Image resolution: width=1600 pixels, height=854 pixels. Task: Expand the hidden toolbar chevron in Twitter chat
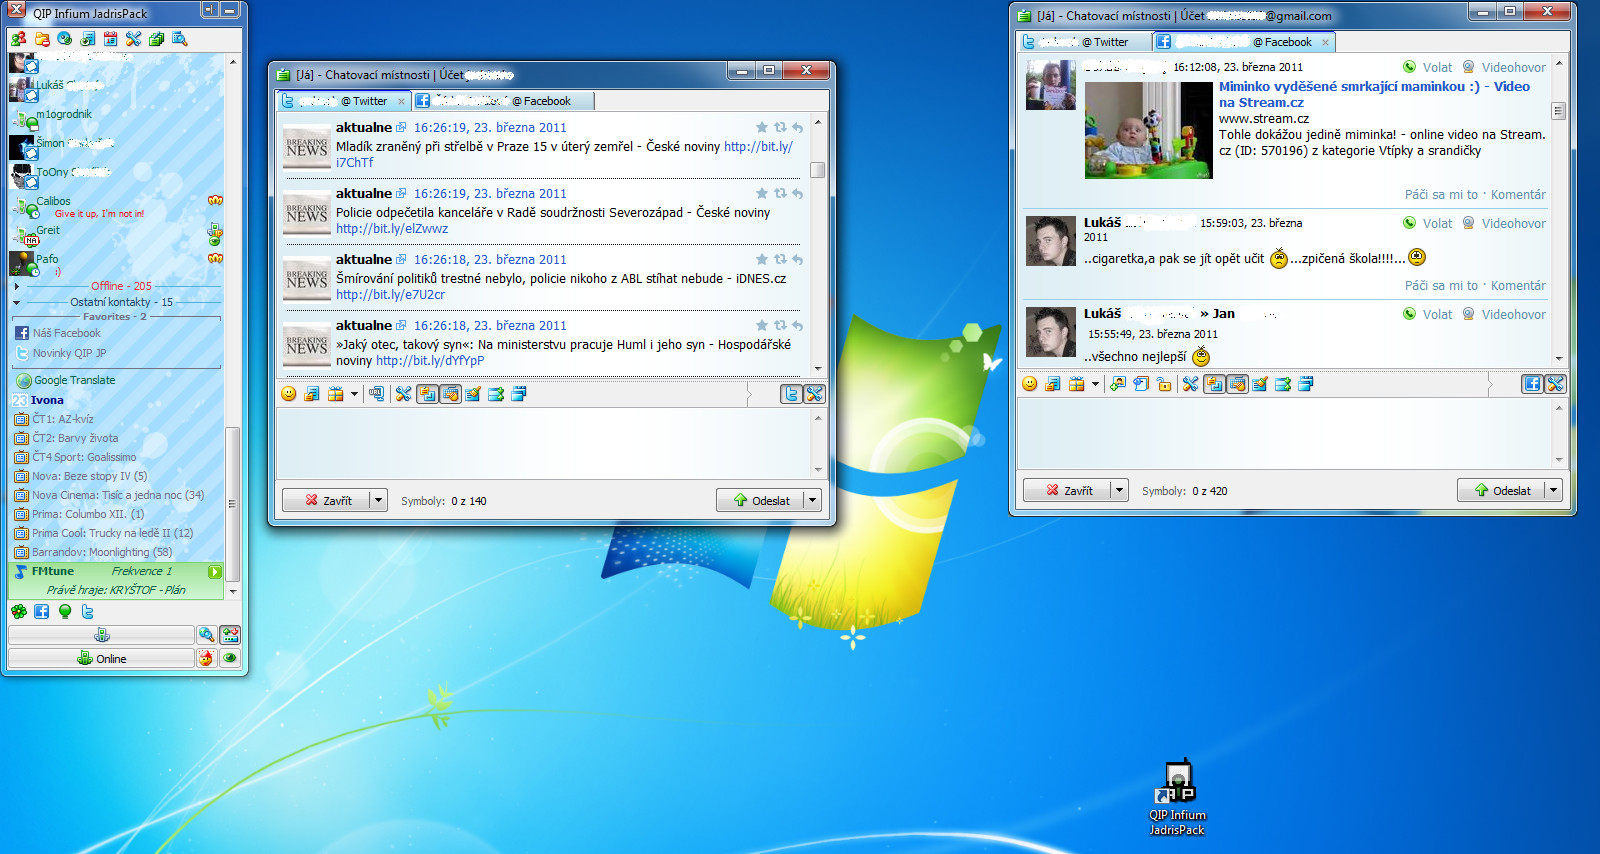(x=749, y=394)
